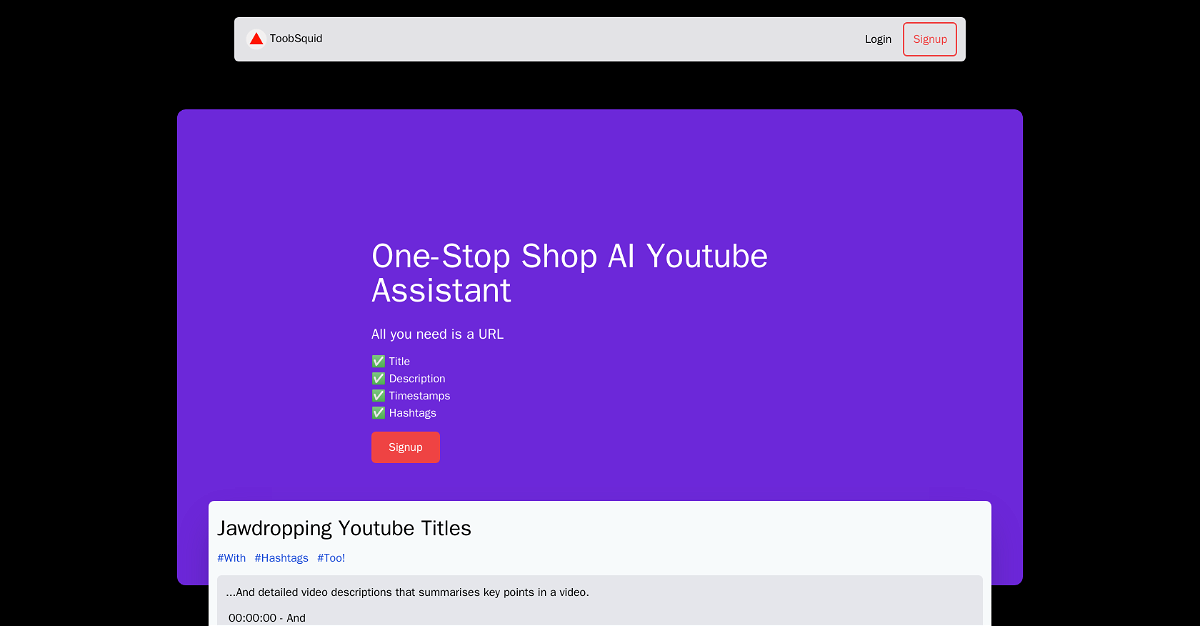The height and width of the screenshot is (626, 1200).
Task: Click the outlined Signup button in header
Action: click(930, 39)
